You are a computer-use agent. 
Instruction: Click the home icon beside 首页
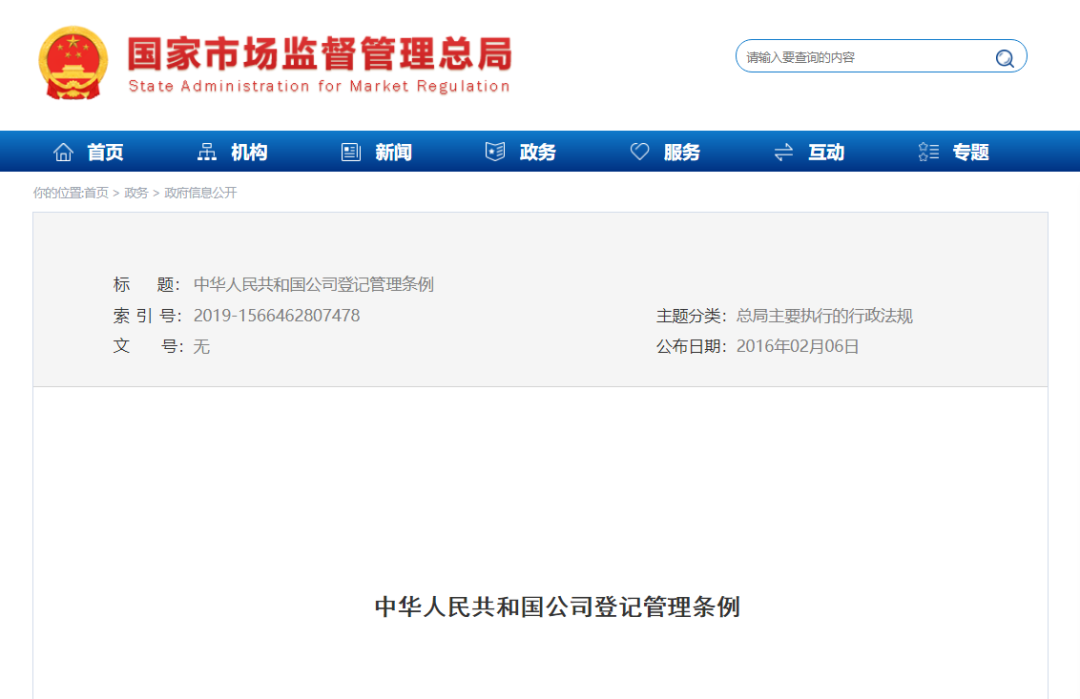point(63,152)
